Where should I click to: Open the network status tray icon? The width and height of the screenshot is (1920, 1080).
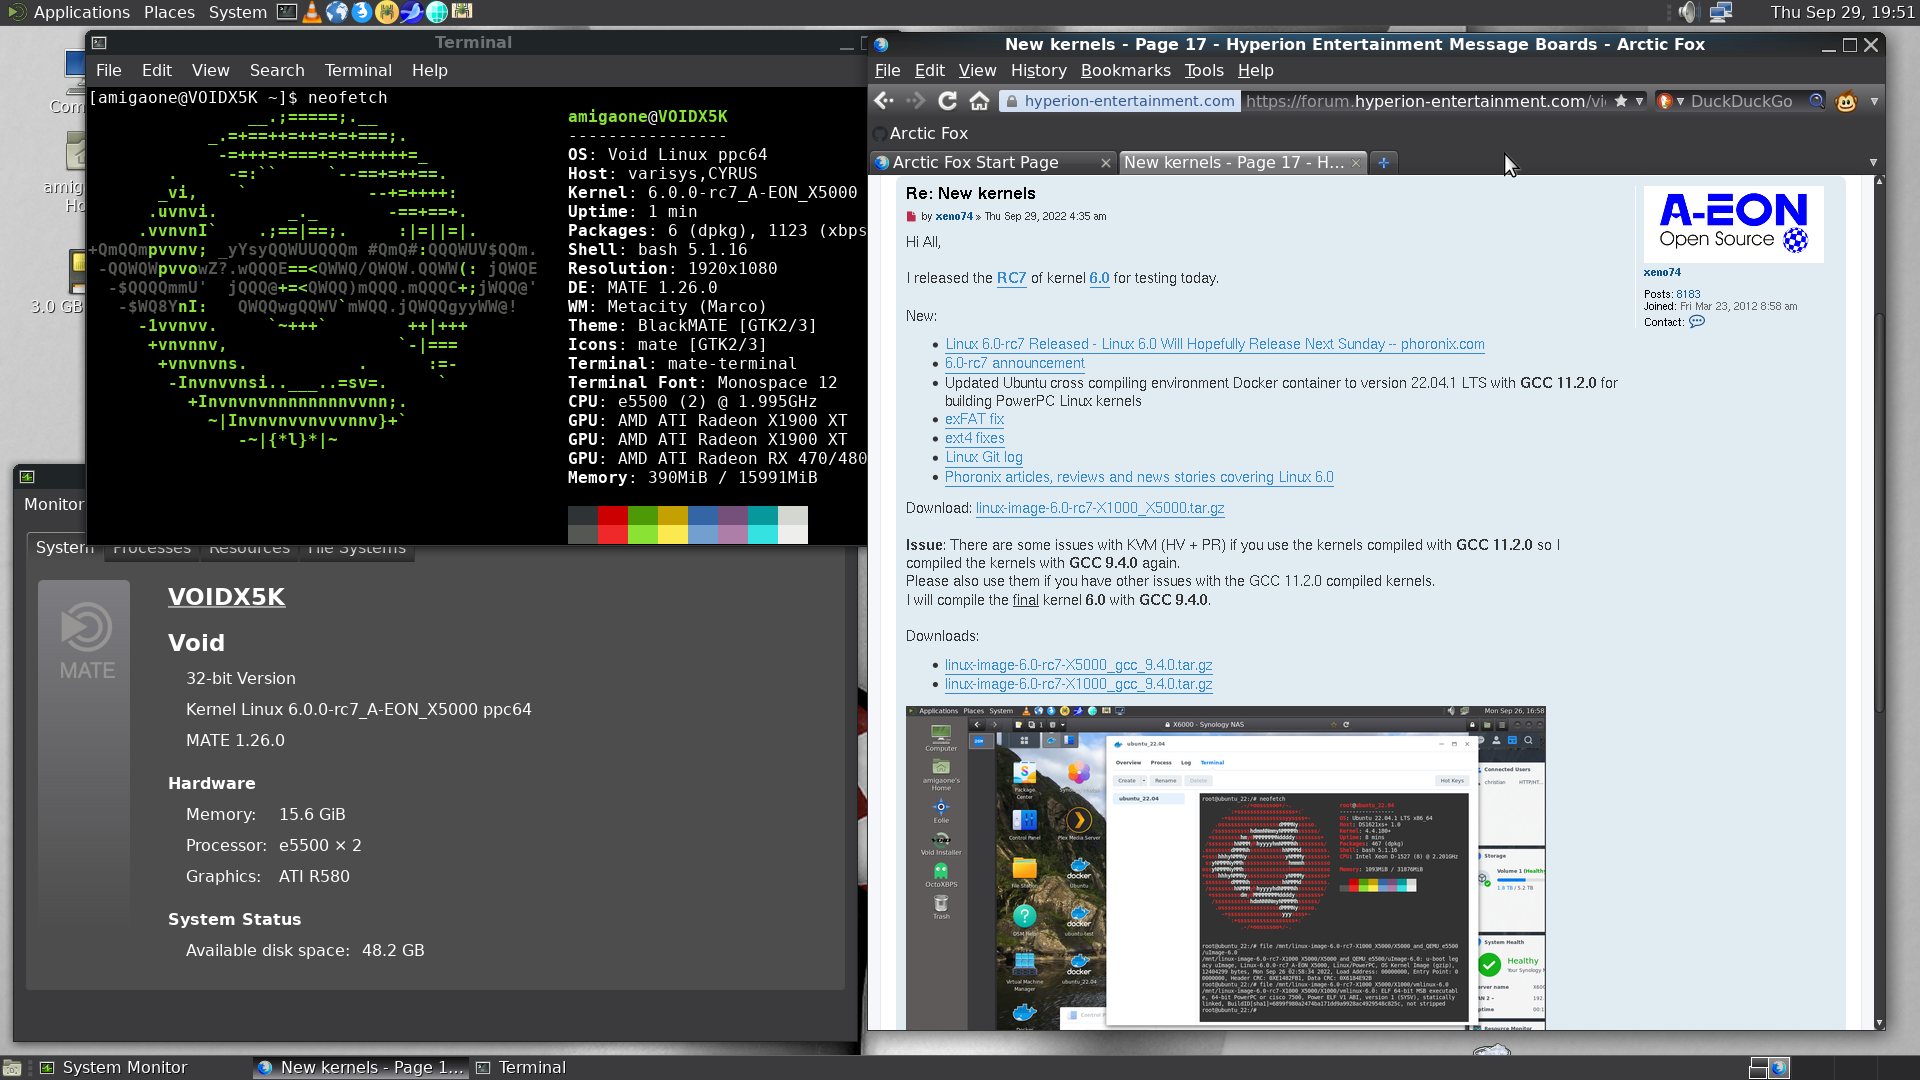(x=1721, y=12)
